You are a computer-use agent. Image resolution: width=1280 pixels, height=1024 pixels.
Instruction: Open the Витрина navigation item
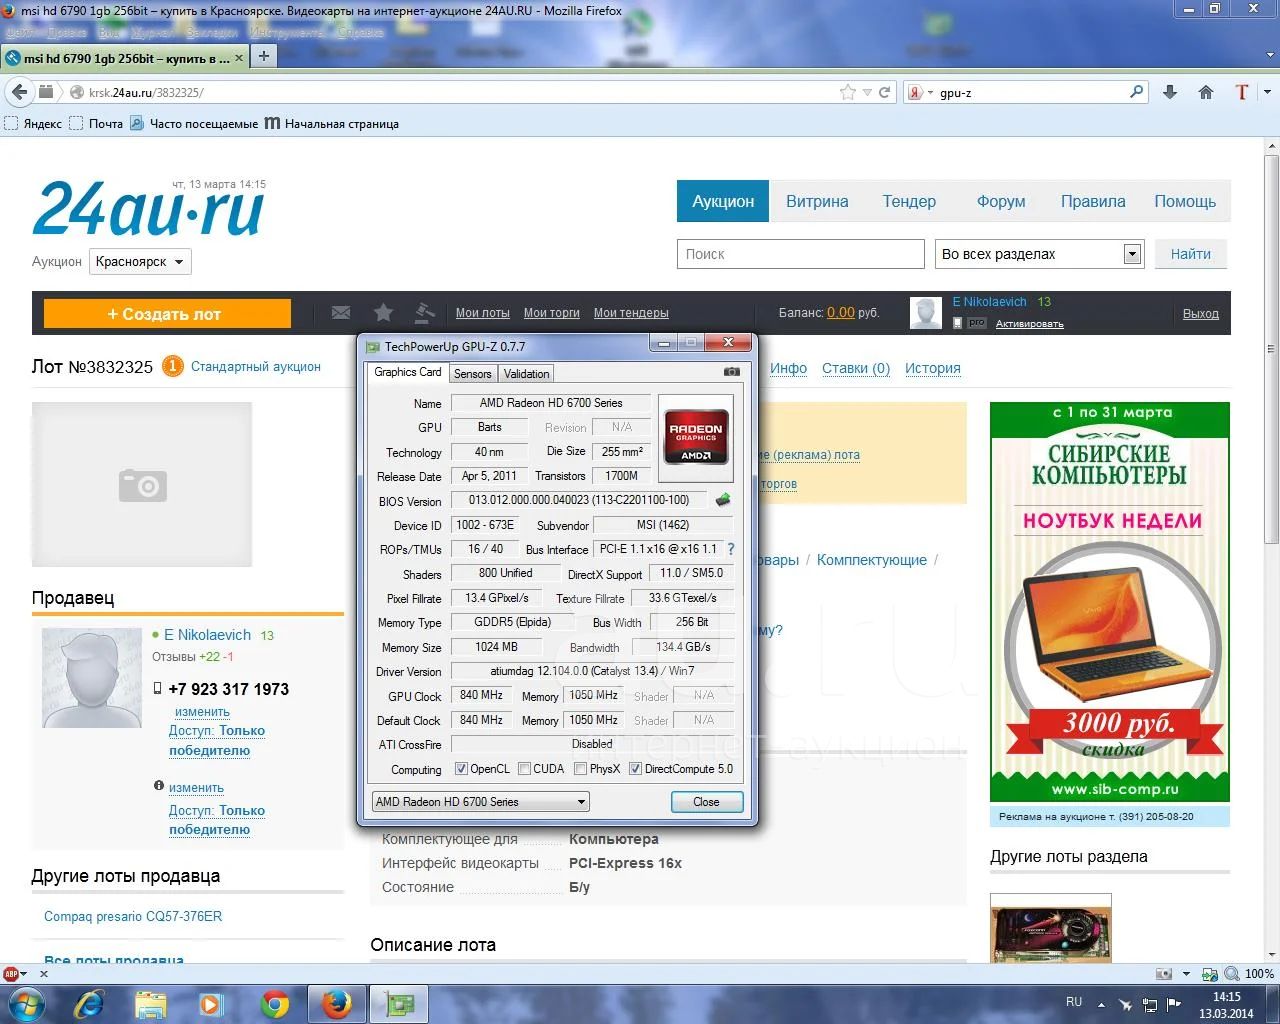(817, 201)
